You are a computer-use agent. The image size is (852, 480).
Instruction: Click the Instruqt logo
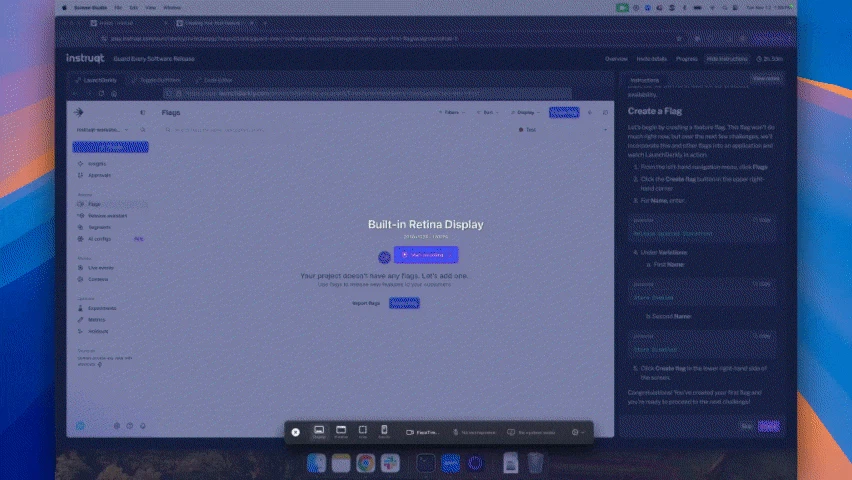coord(85,58)
